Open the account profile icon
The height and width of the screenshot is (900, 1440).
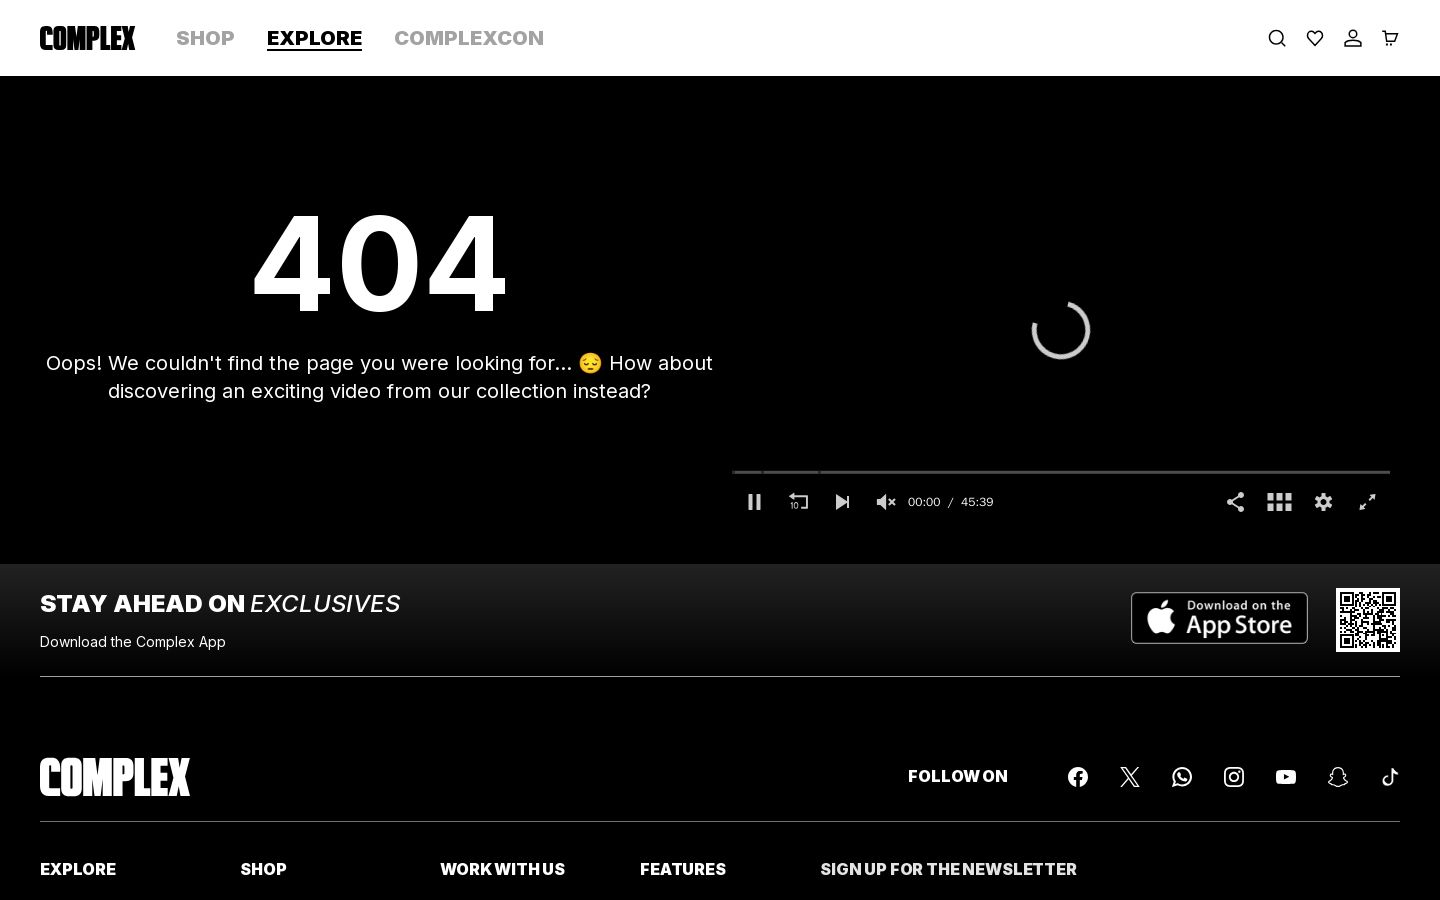[1353, 38]
